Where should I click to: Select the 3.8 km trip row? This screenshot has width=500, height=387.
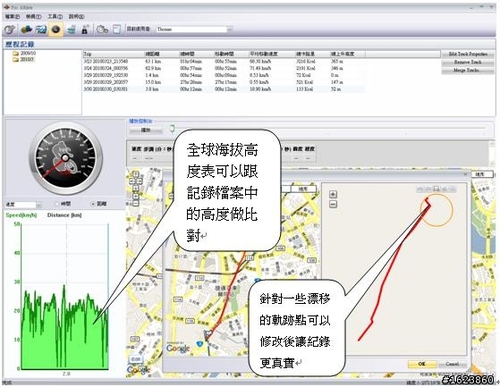click(223, 89)
